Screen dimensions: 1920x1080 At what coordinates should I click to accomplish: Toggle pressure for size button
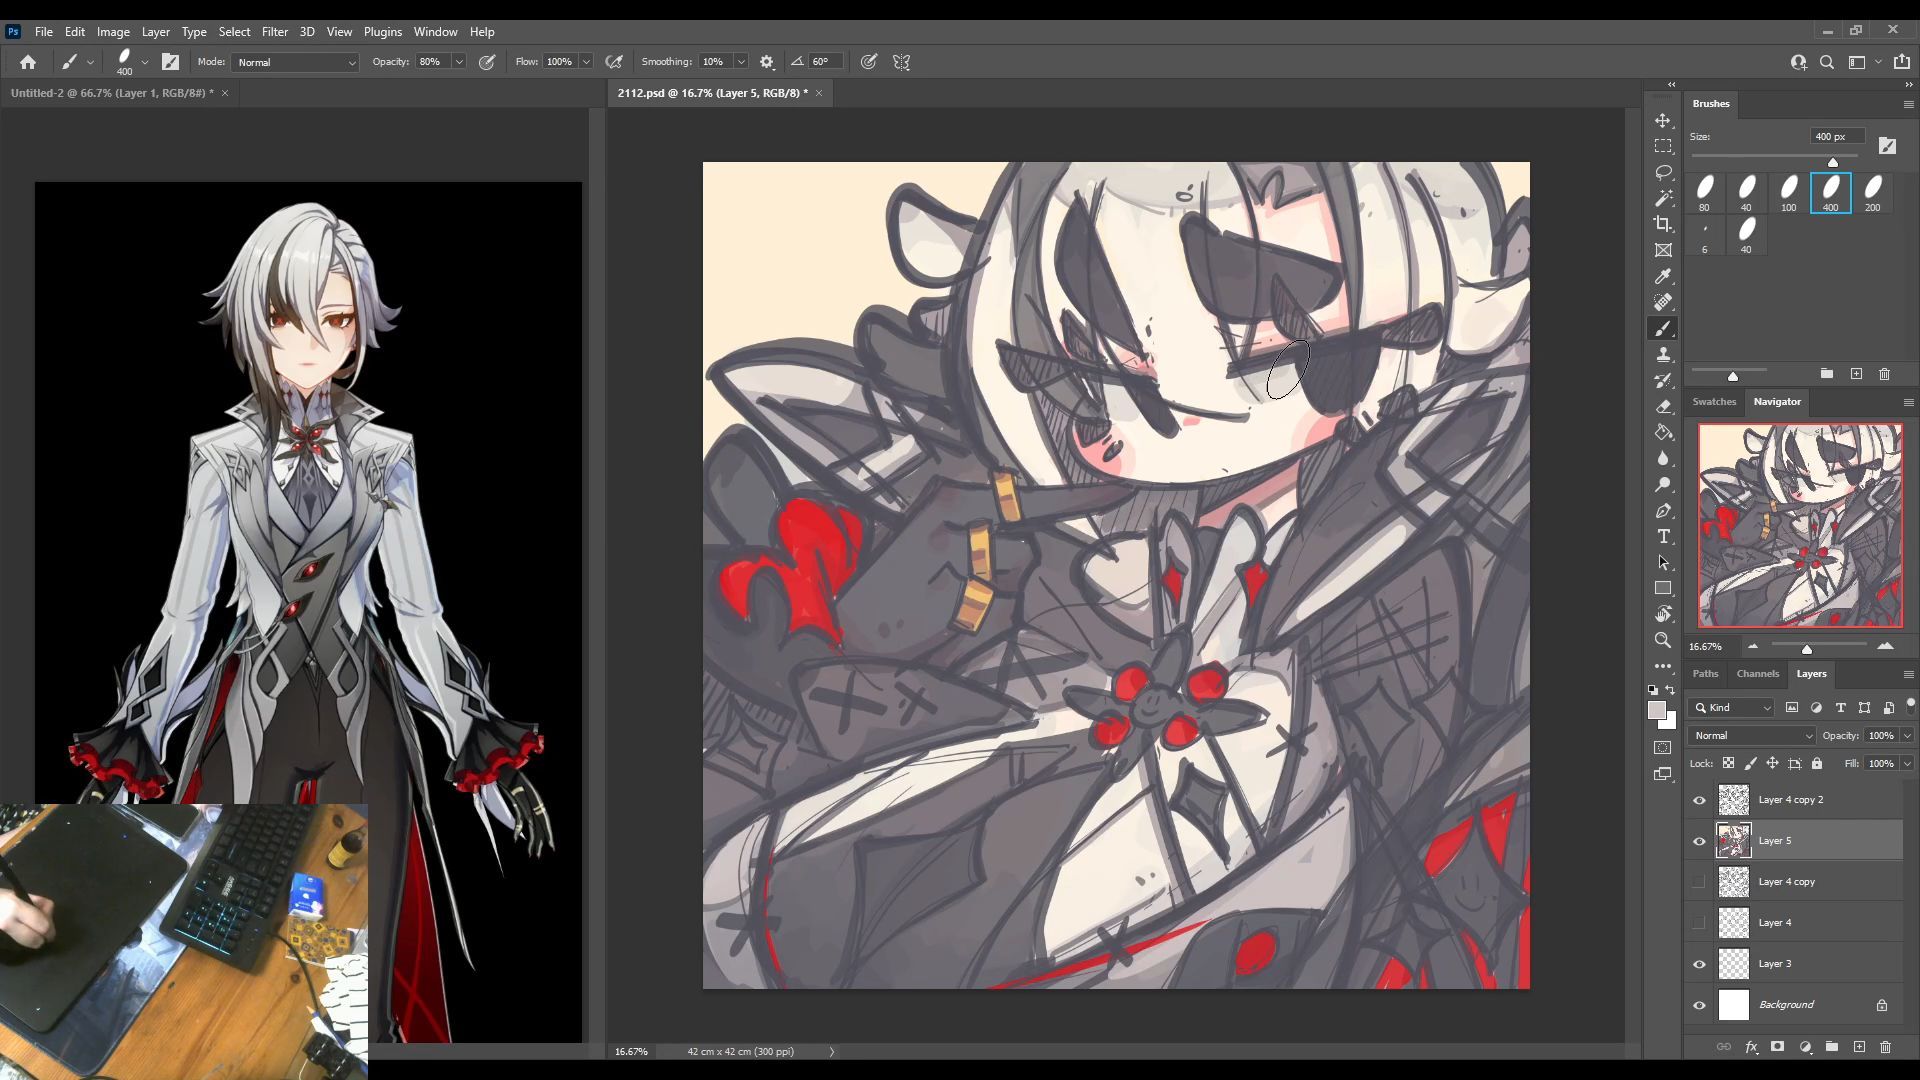(x=869, y=62)
